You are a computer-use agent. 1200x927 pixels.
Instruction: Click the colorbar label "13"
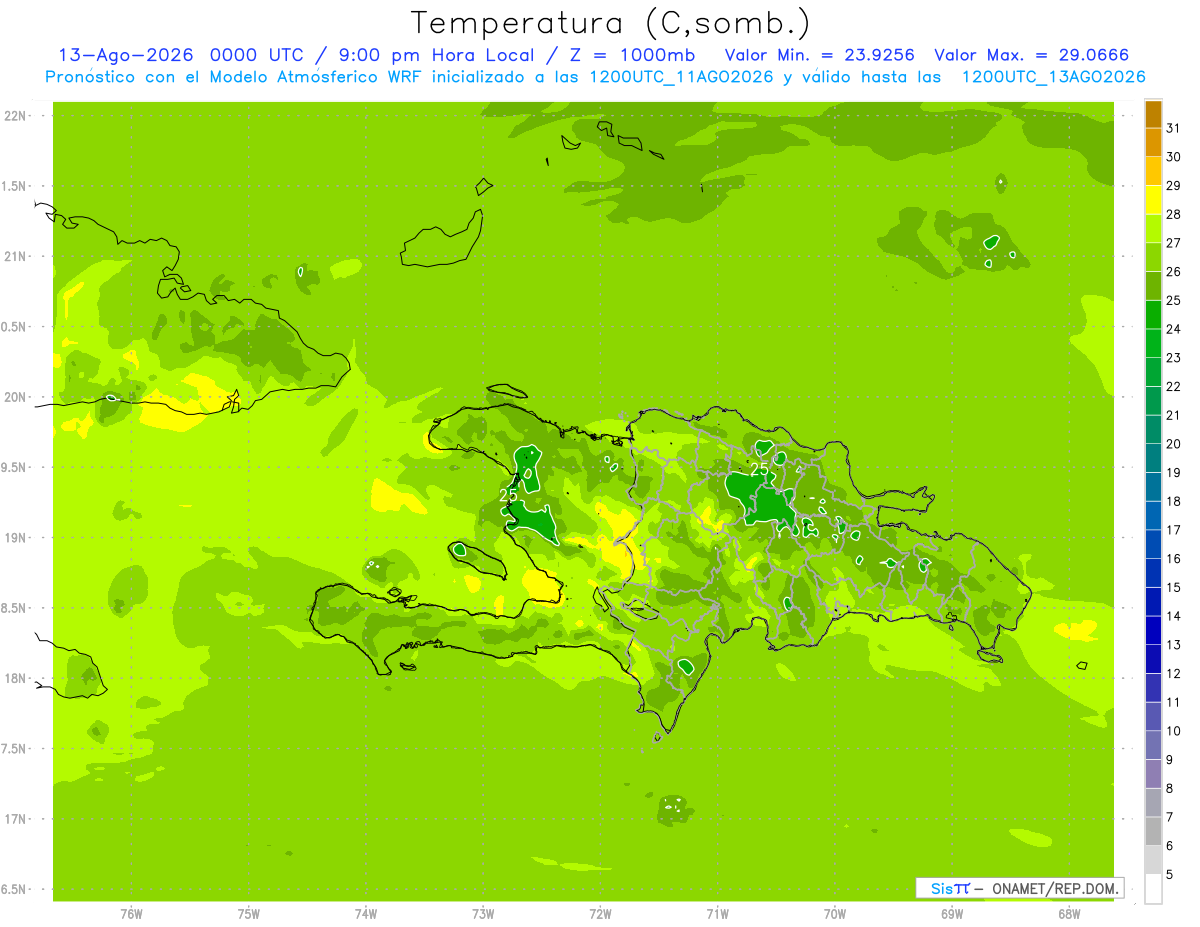pos(1173,645)
